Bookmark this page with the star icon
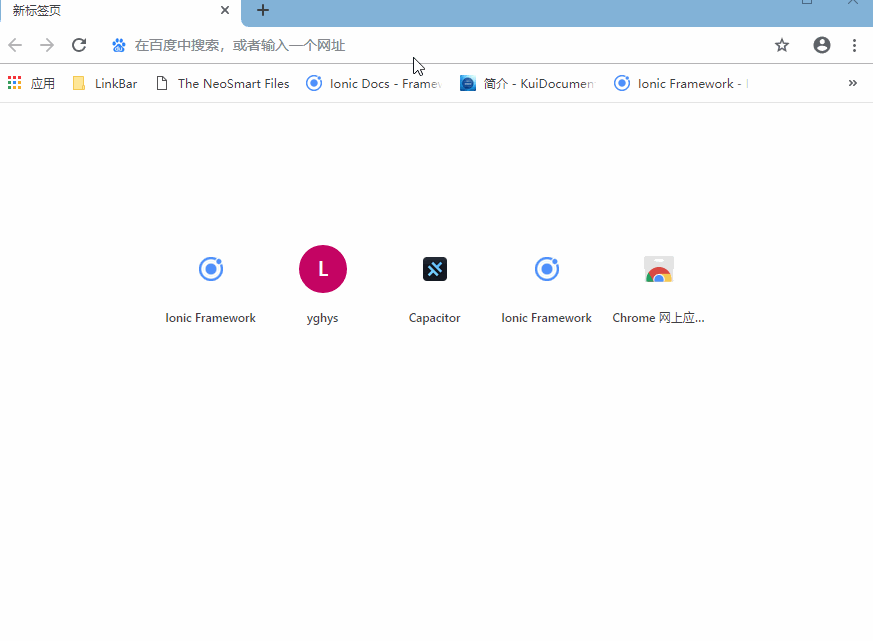The image size is (873, 641). pos(782,45)
